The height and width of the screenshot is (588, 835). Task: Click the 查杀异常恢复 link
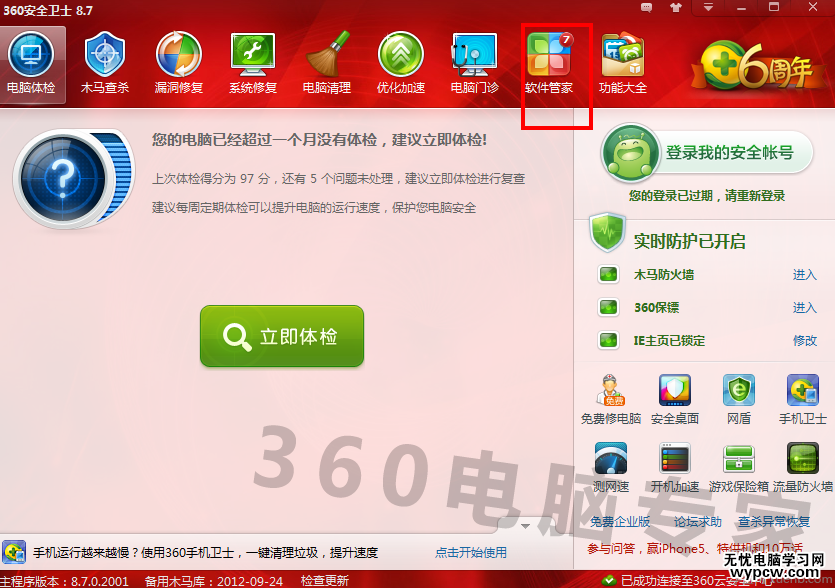tap(774, 521)
